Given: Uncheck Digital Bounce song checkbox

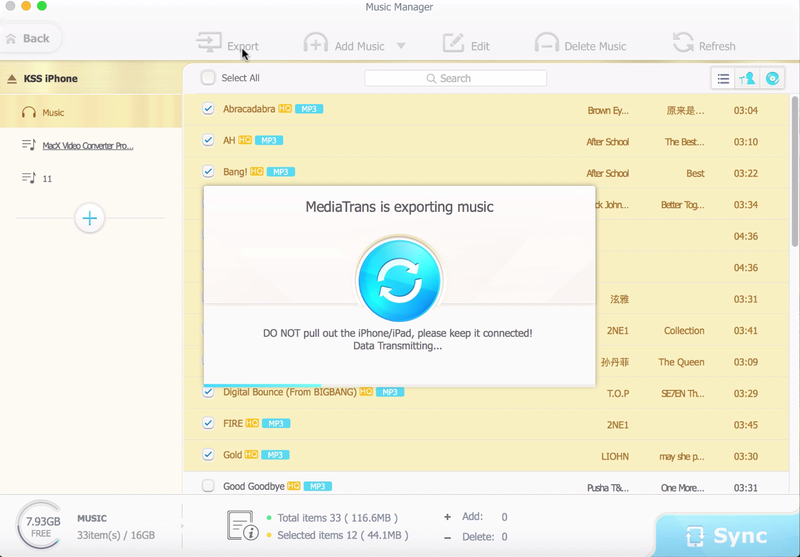Looking at the screenshot, I should (208, 392).
